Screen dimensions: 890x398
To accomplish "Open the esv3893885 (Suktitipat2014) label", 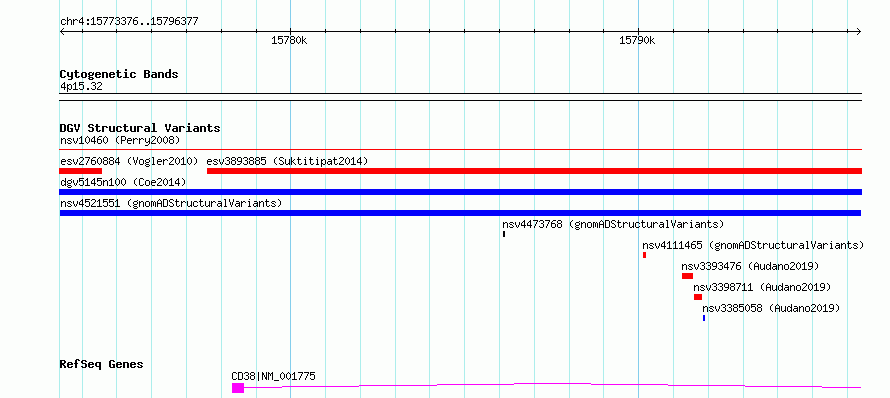I will point(287,161).
